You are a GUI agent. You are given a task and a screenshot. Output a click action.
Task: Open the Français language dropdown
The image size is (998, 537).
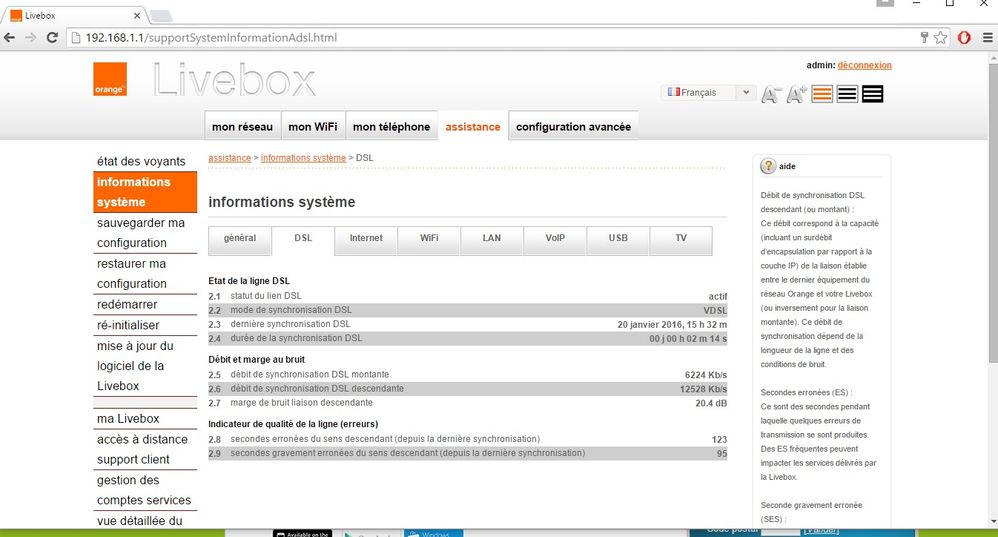(708, 92)
